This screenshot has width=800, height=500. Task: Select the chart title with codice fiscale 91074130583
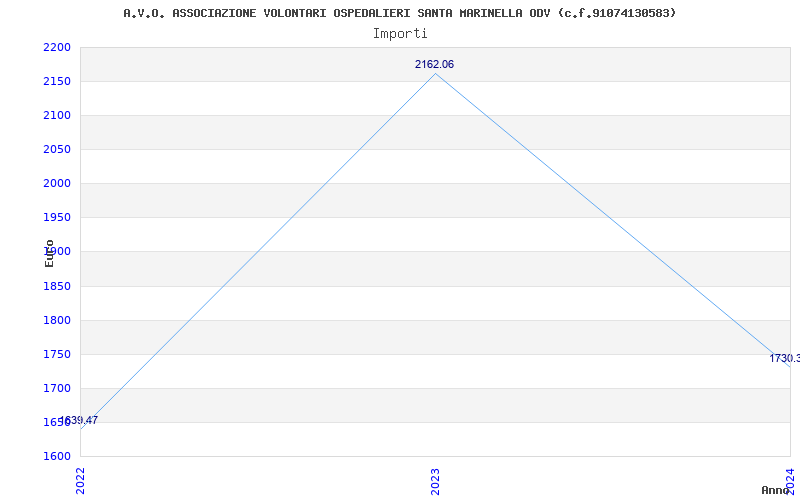(399, 13)
